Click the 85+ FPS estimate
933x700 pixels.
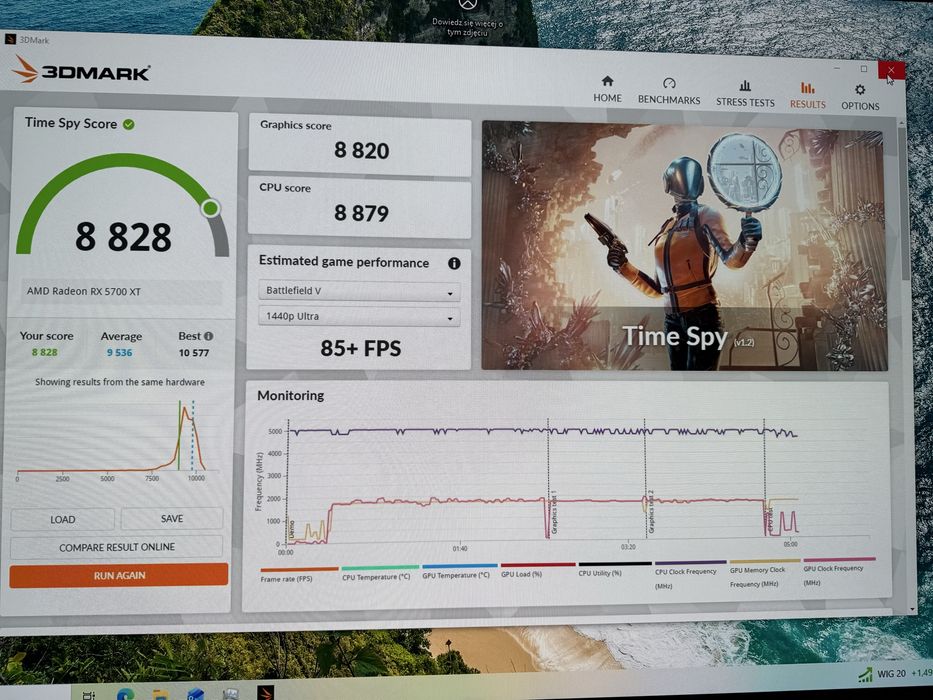click(361, 348)
